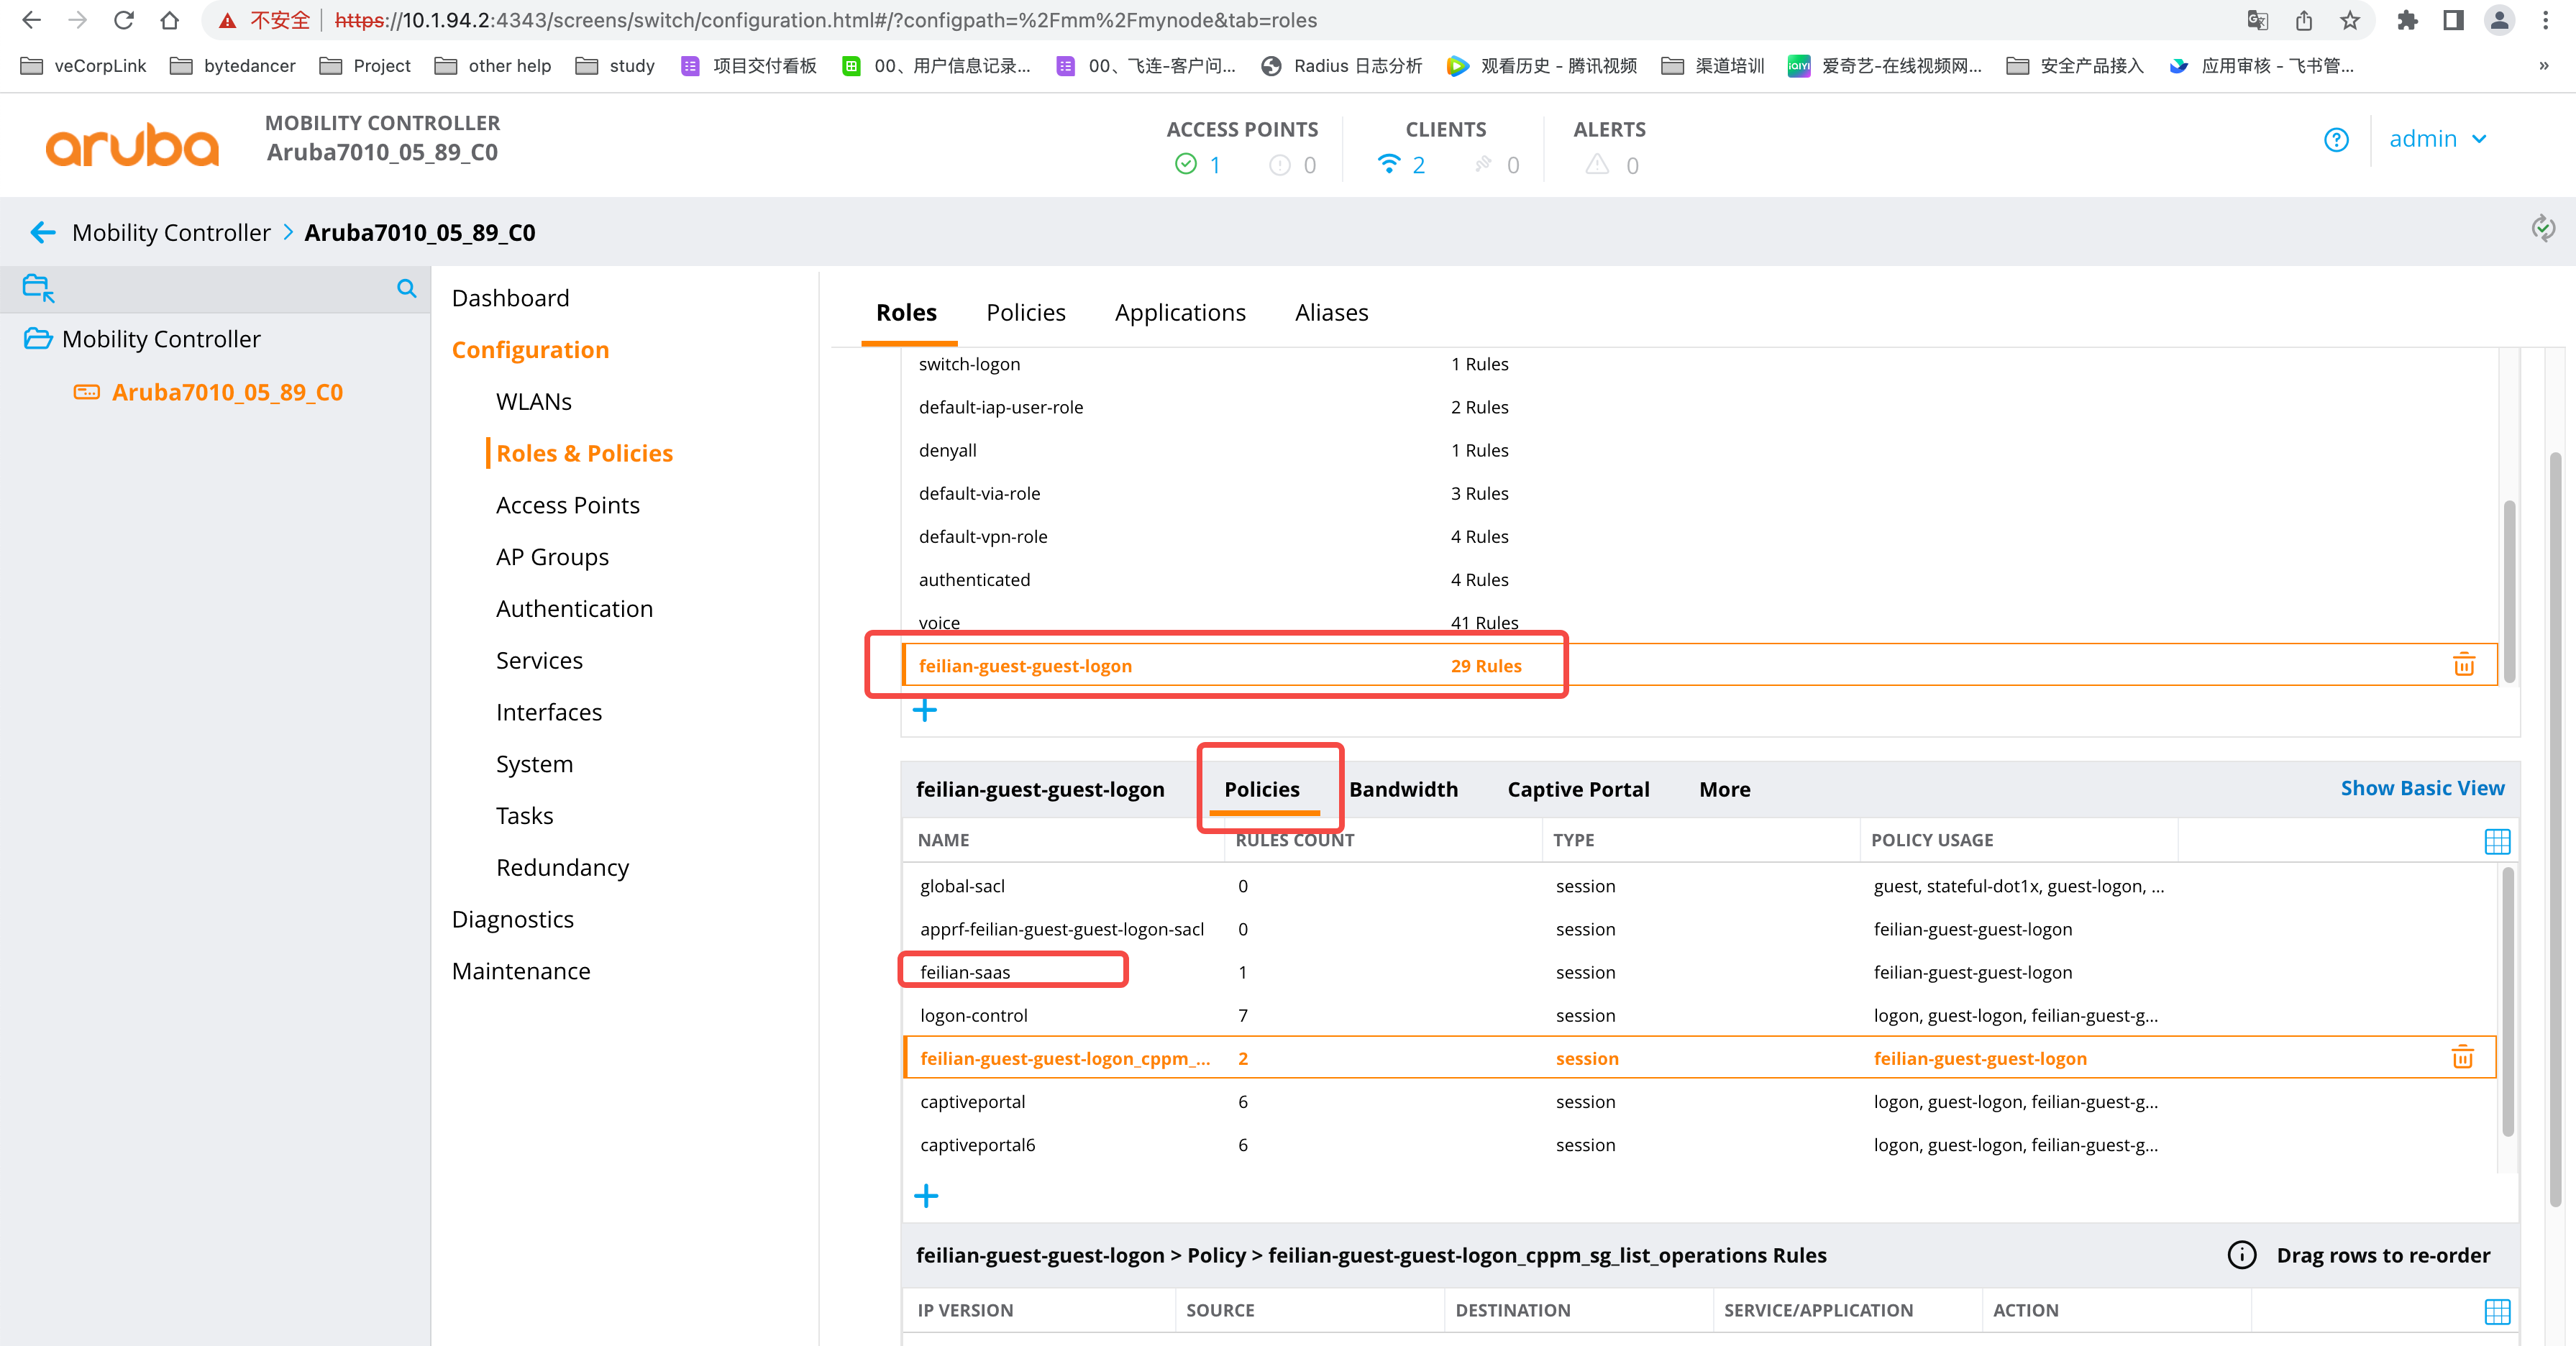
Task: Click the policies table scrollbar
Action: tap(2507, 1002)
